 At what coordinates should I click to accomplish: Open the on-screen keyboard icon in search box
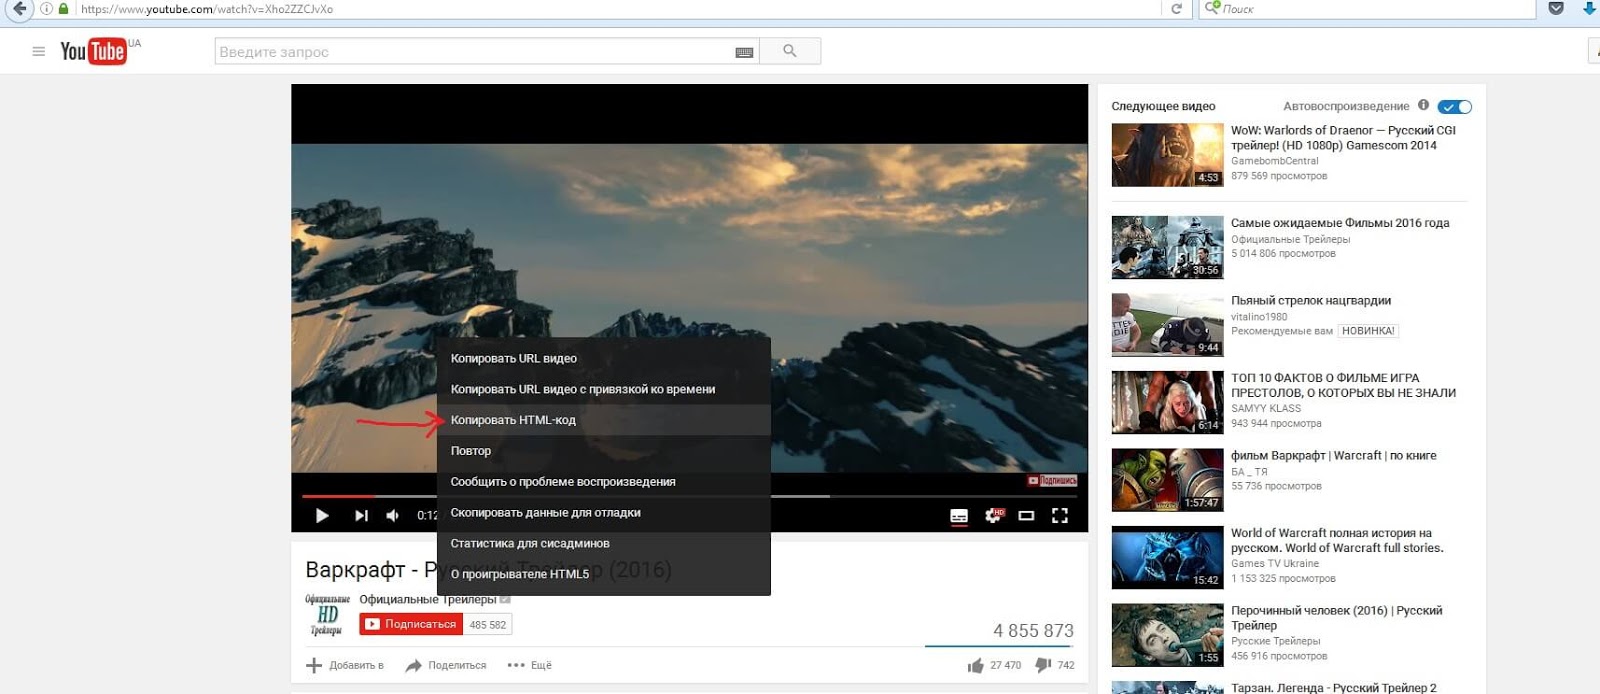(x=744, y=52)
